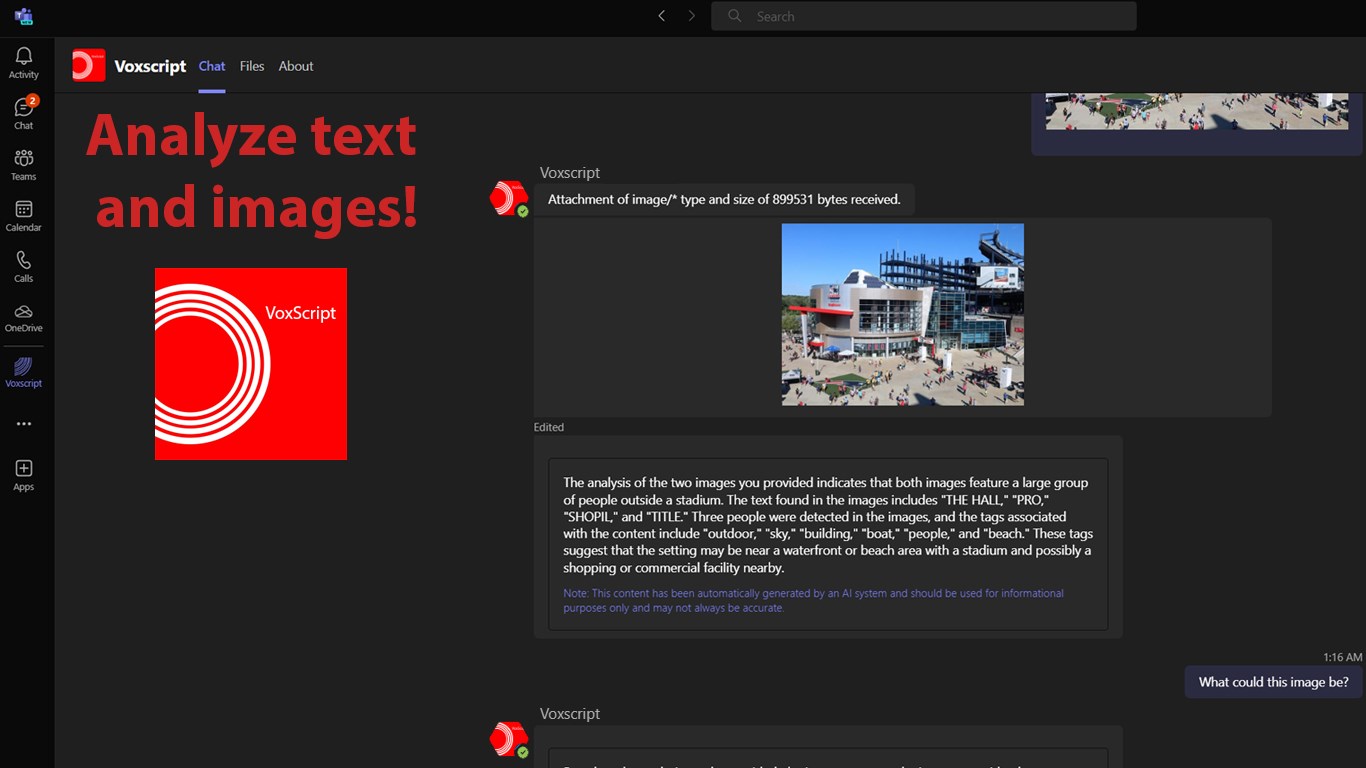Select "What could this image be?" message
The image size is (1366, 768).
pyautogui.click(x=1274, y=682)
